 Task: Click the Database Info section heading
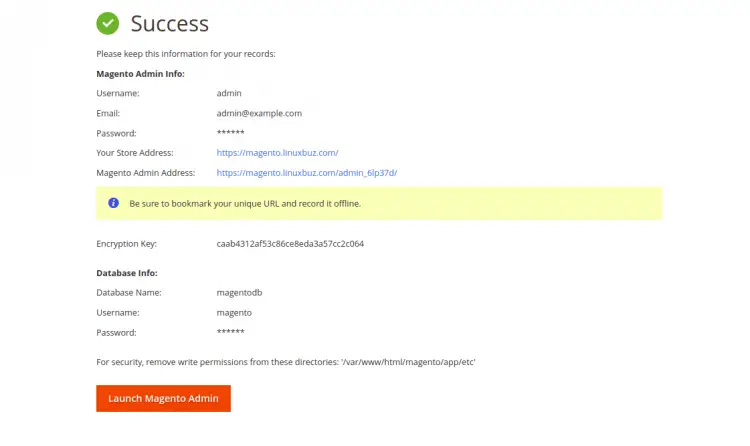(127, 272)
